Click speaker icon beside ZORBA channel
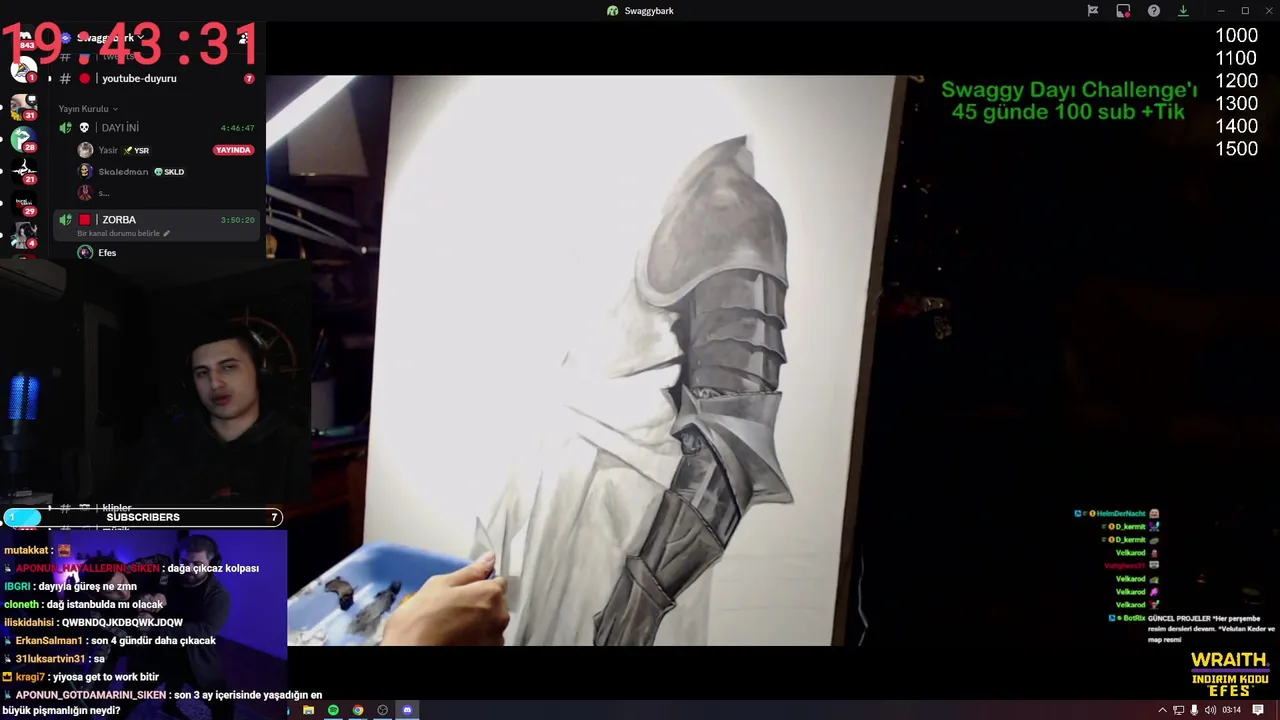This screenshot has width=1280, height=720. [65, 220]
